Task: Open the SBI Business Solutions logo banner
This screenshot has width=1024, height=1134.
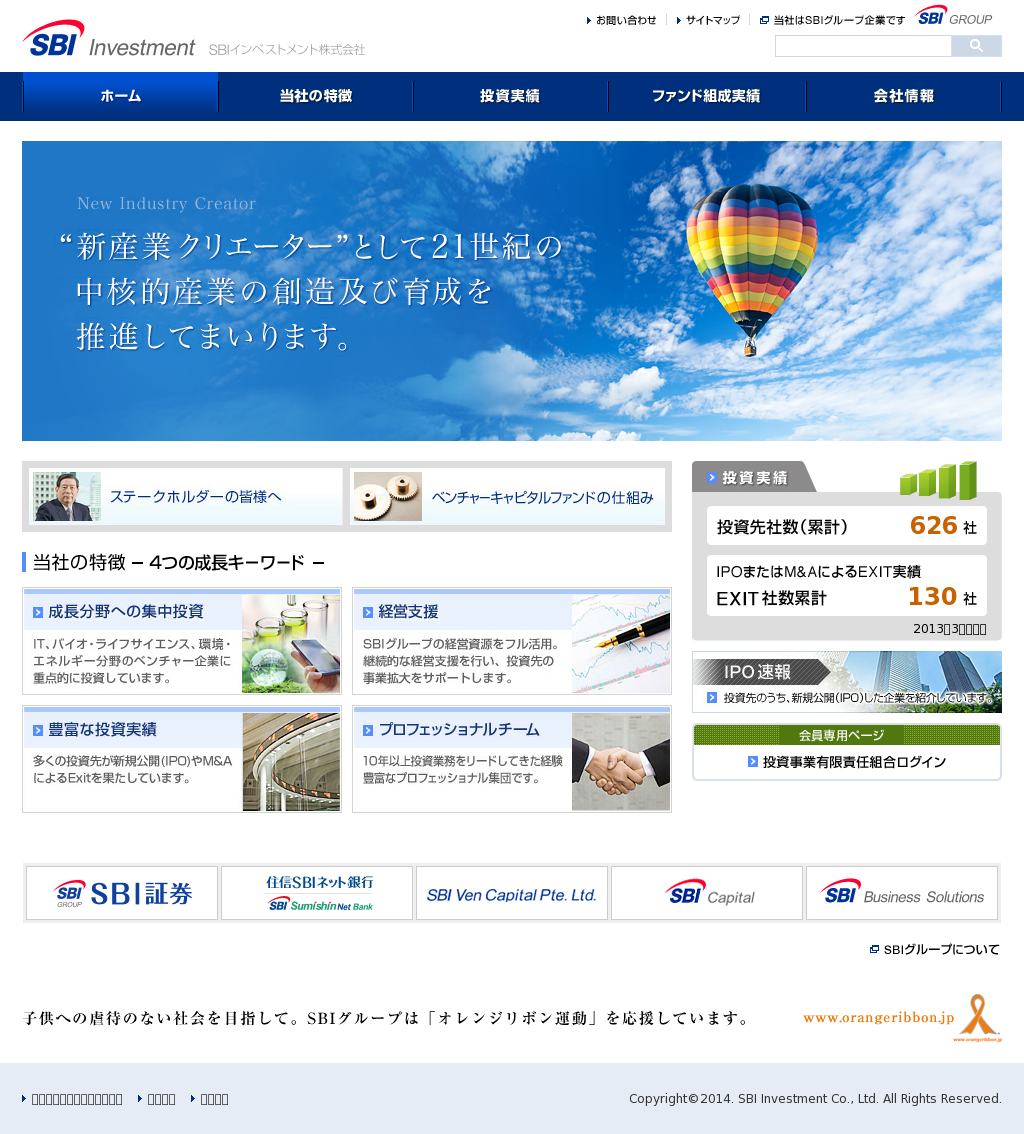Action: tap(902, 893)
